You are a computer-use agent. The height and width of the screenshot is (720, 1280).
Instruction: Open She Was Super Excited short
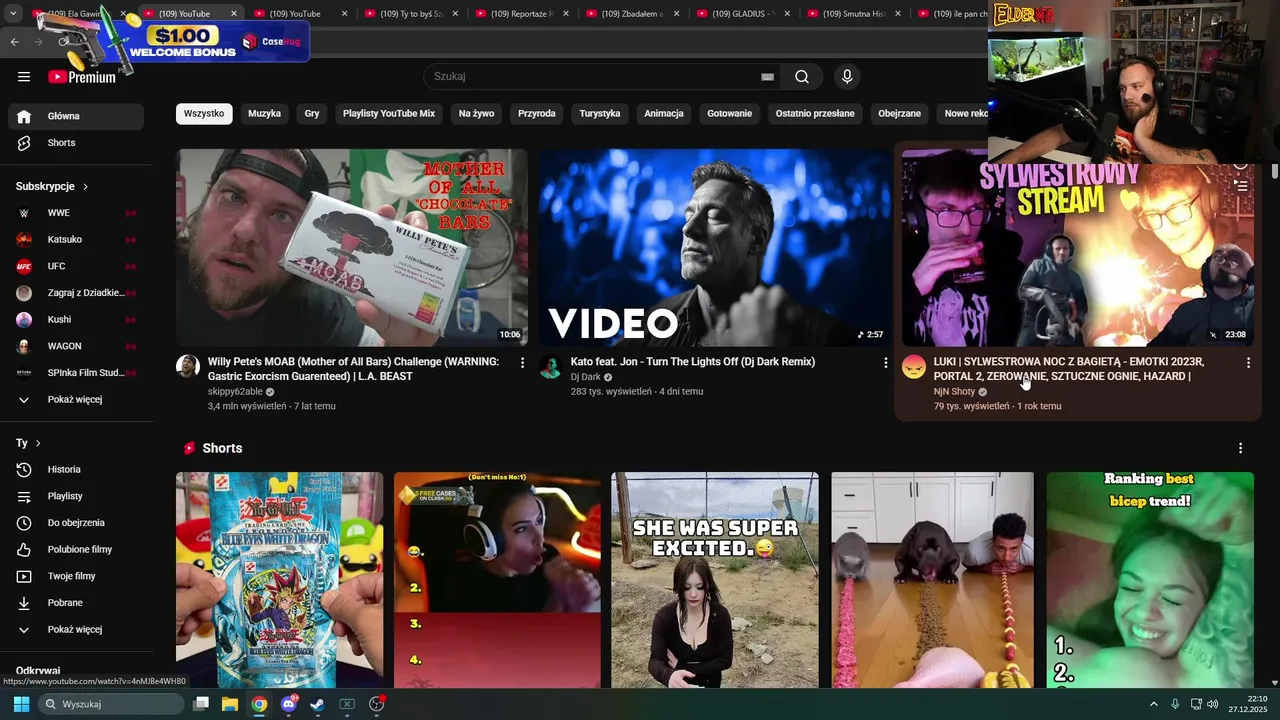point(715,580)
